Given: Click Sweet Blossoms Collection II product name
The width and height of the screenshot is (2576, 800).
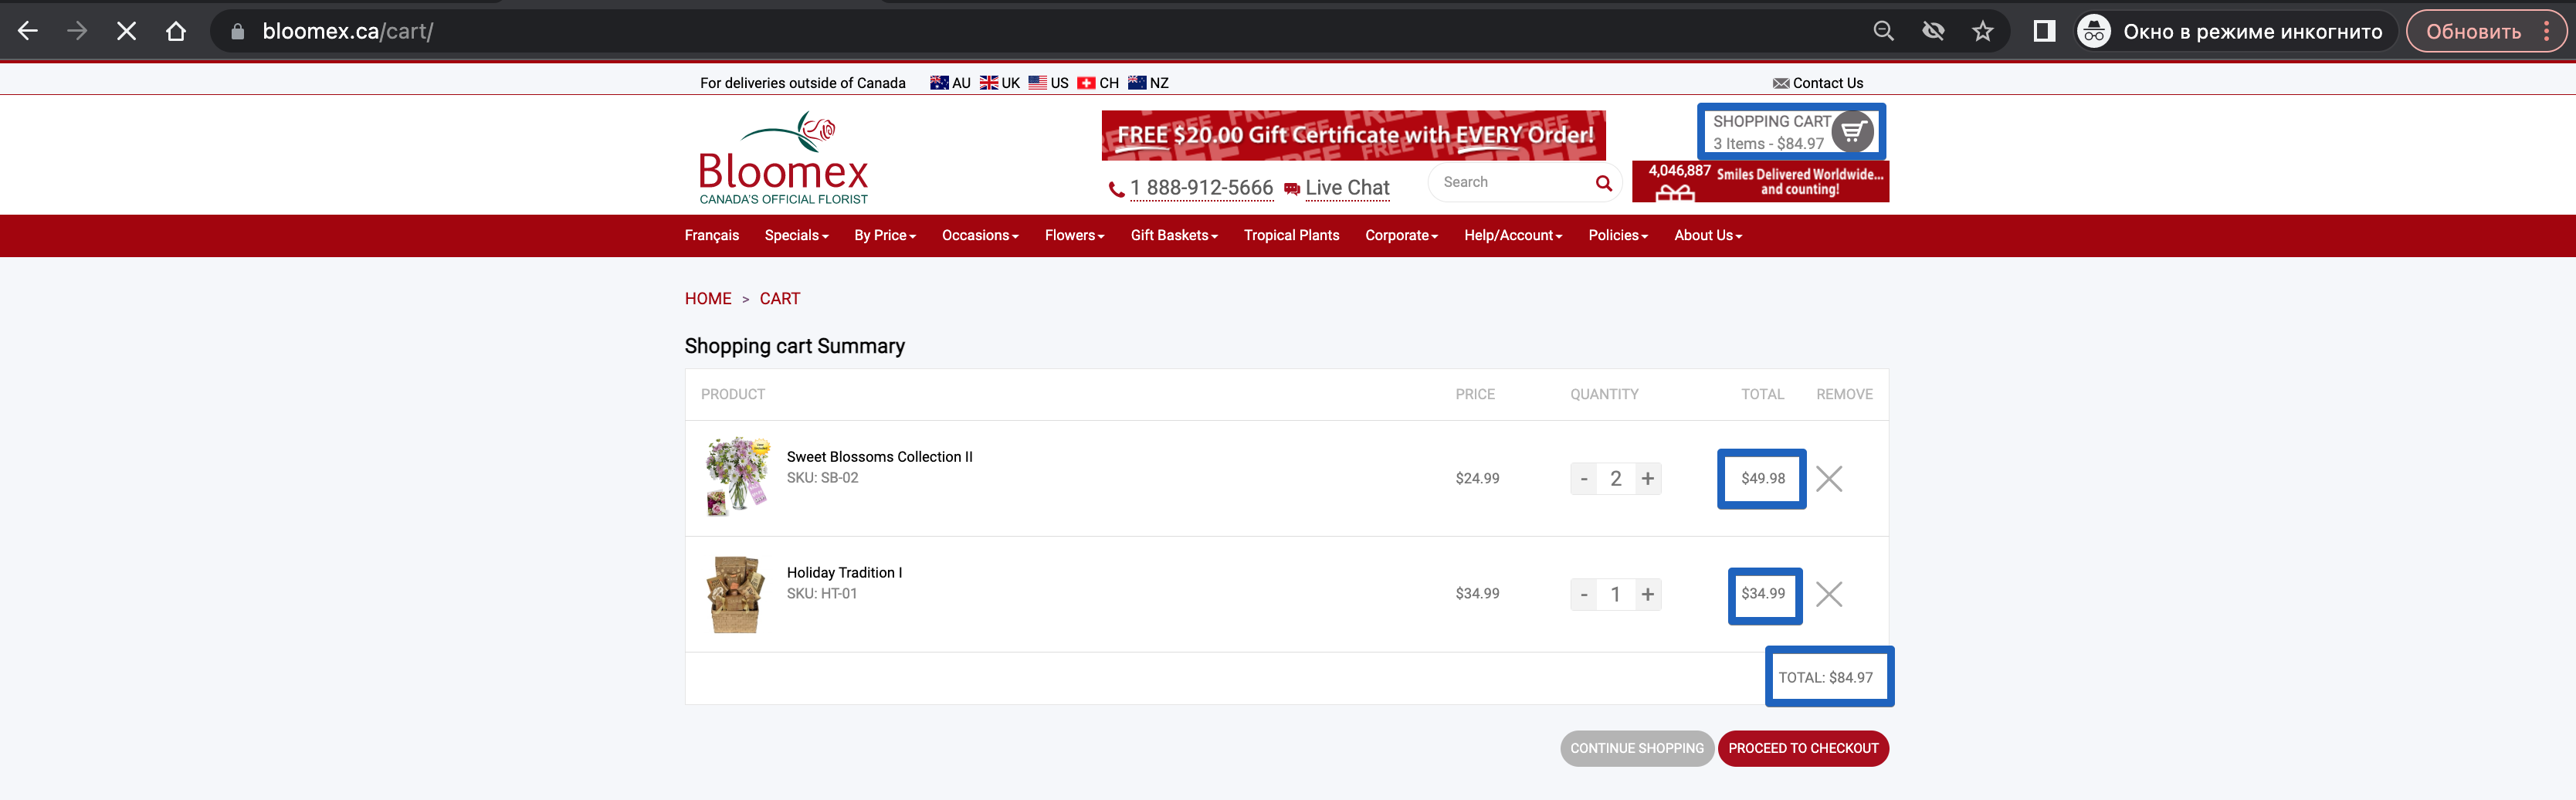Looking at the screenshot, I should pyautogui.click(x=879, y=457).
